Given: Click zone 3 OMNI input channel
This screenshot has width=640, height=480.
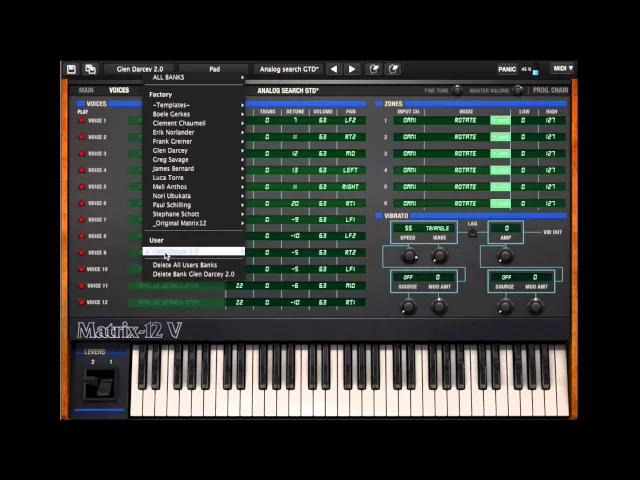Looking at the screenshot, I should 409,153.
